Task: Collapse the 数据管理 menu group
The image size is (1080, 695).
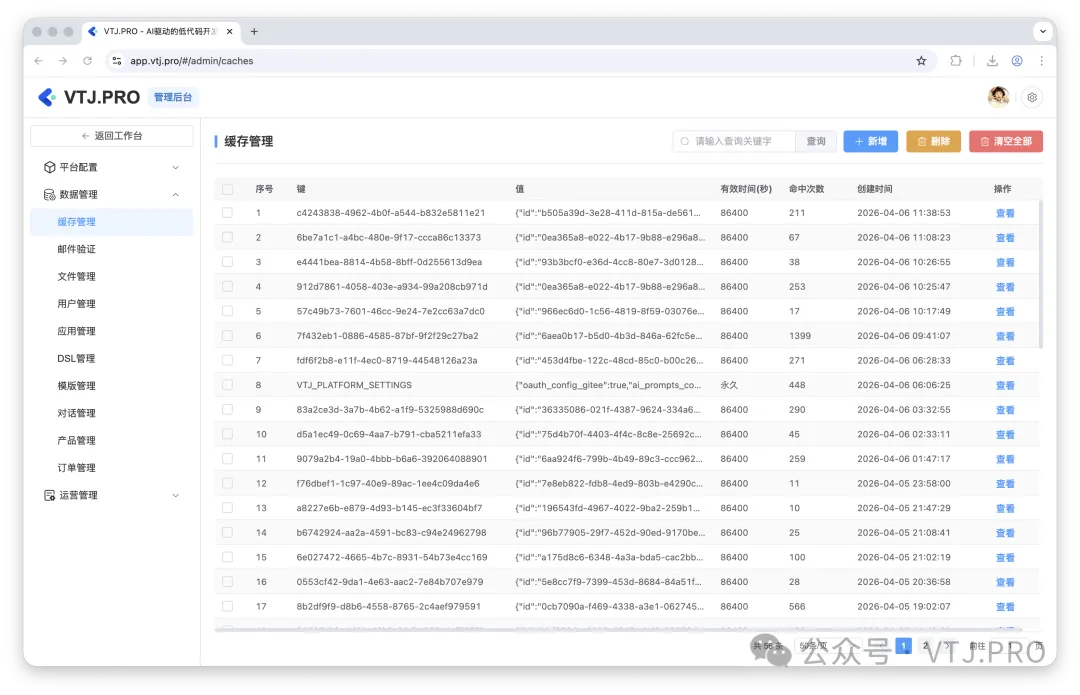Action: click(x=176, y=194)
